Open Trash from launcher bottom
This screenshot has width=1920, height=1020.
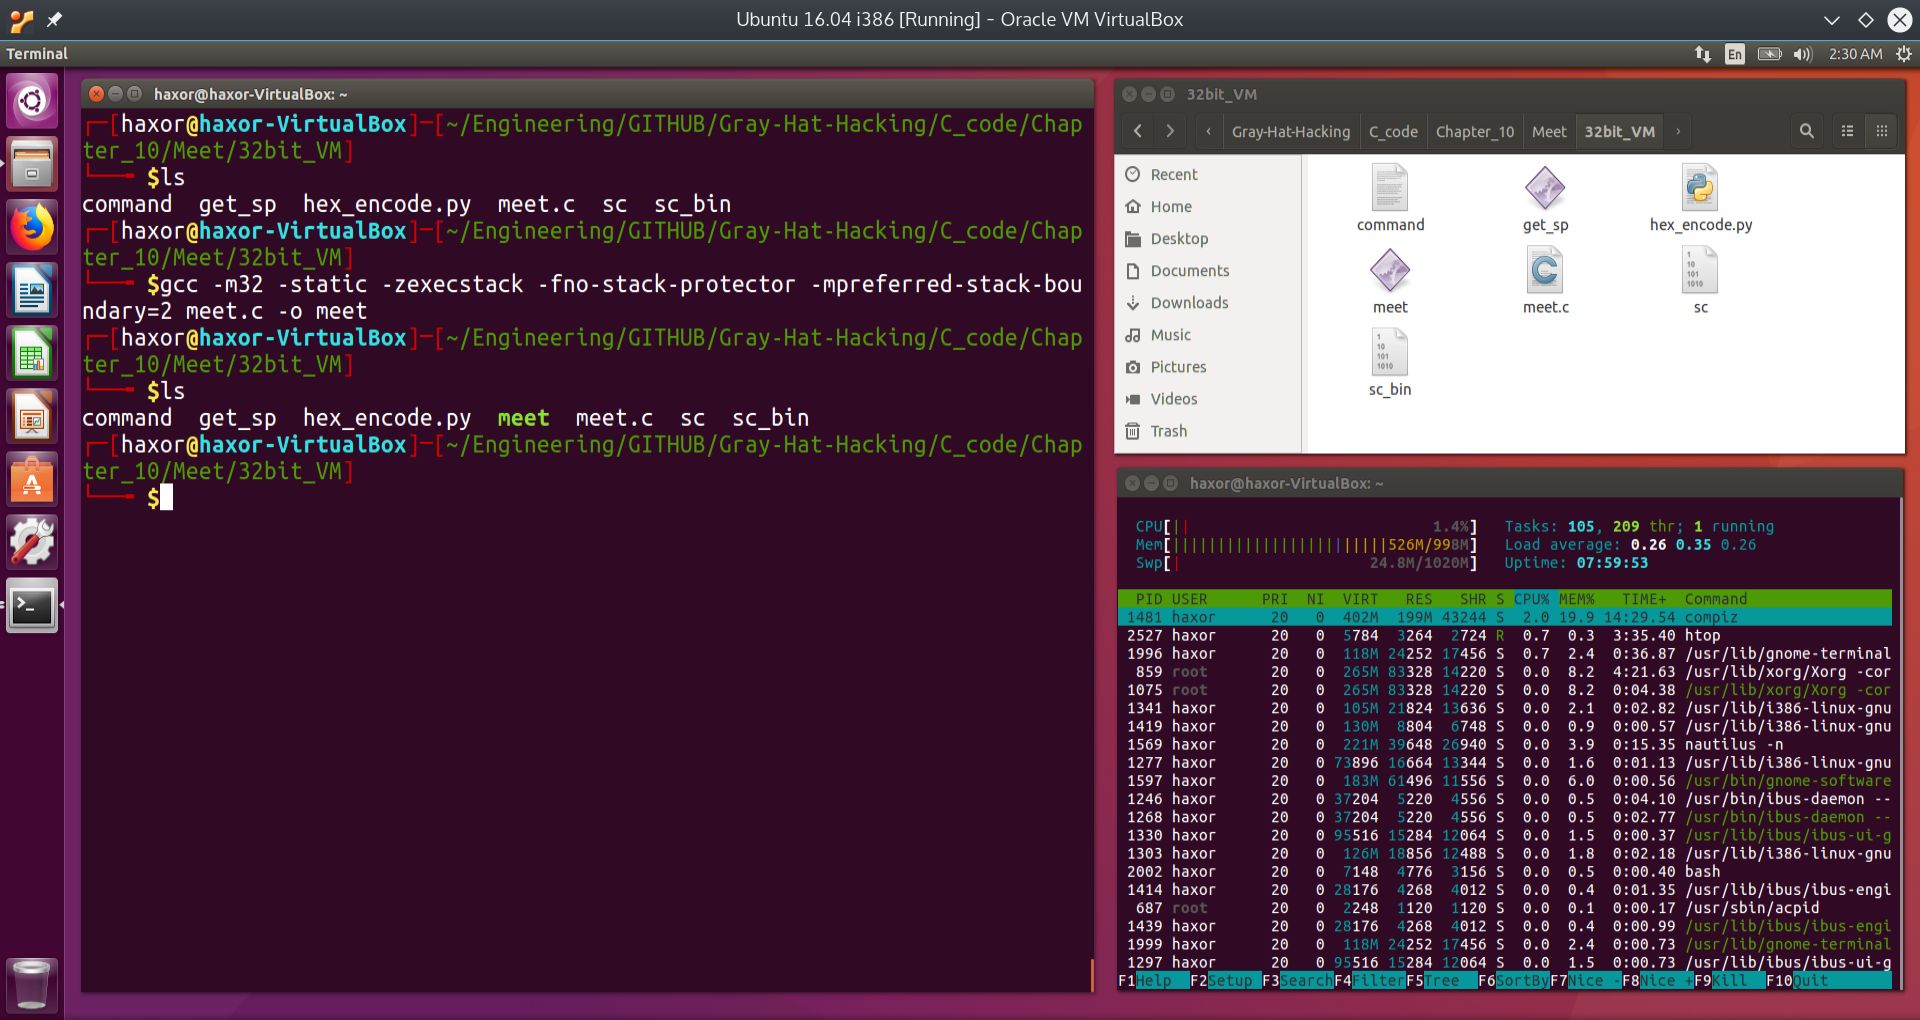click(32, 983)
